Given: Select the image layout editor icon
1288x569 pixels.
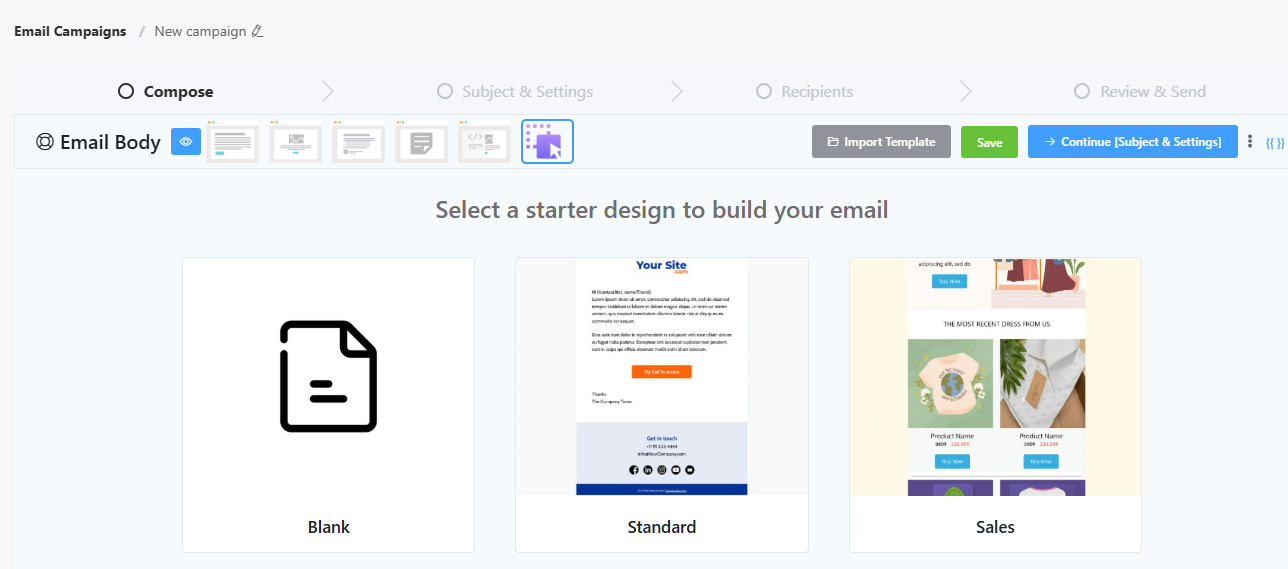Looking at the screenshot, I should 295,142.
